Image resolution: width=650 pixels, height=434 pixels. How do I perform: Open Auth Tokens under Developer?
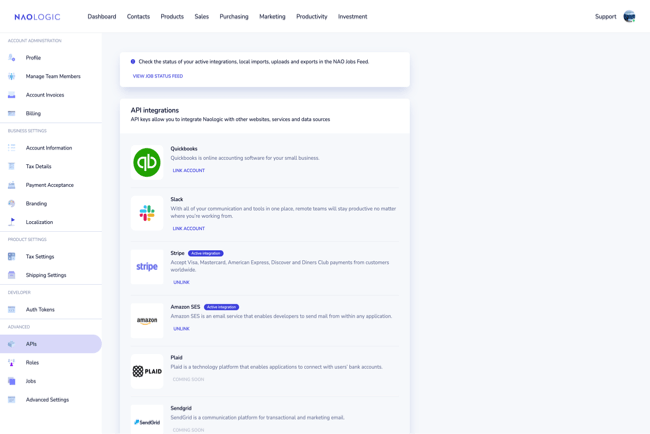click(40, 310)
